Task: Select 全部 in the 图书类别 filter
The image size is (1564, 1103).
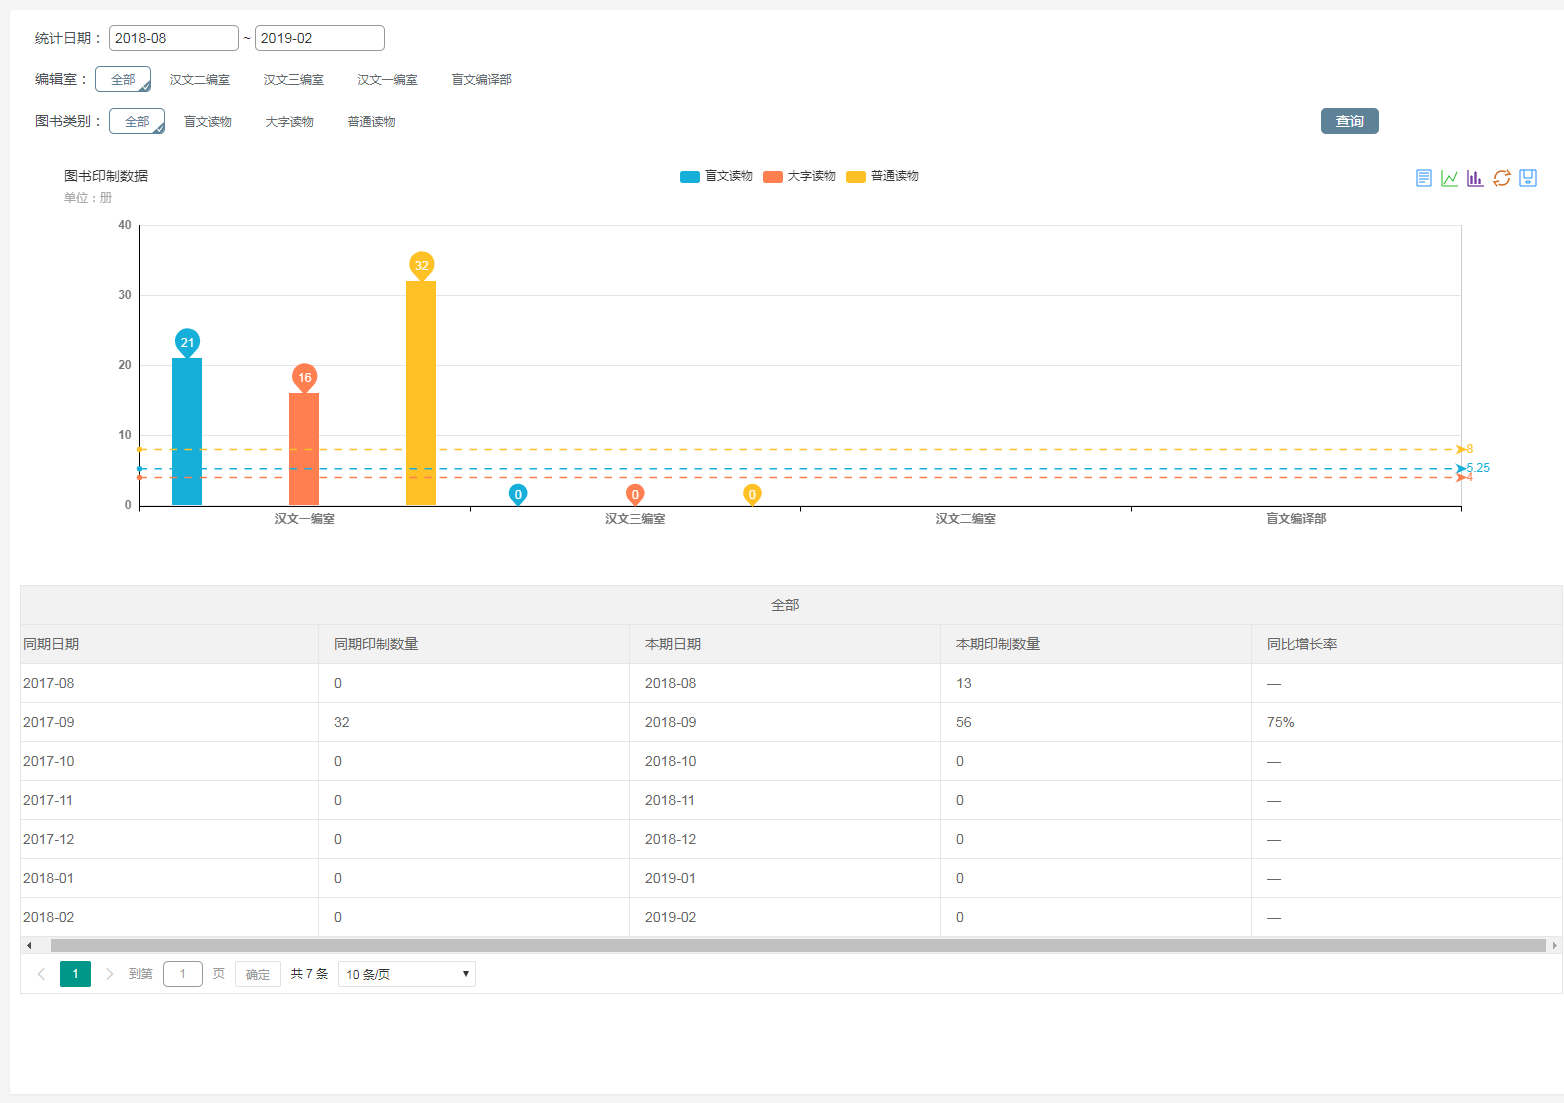Action: click(x=137, y=121)
